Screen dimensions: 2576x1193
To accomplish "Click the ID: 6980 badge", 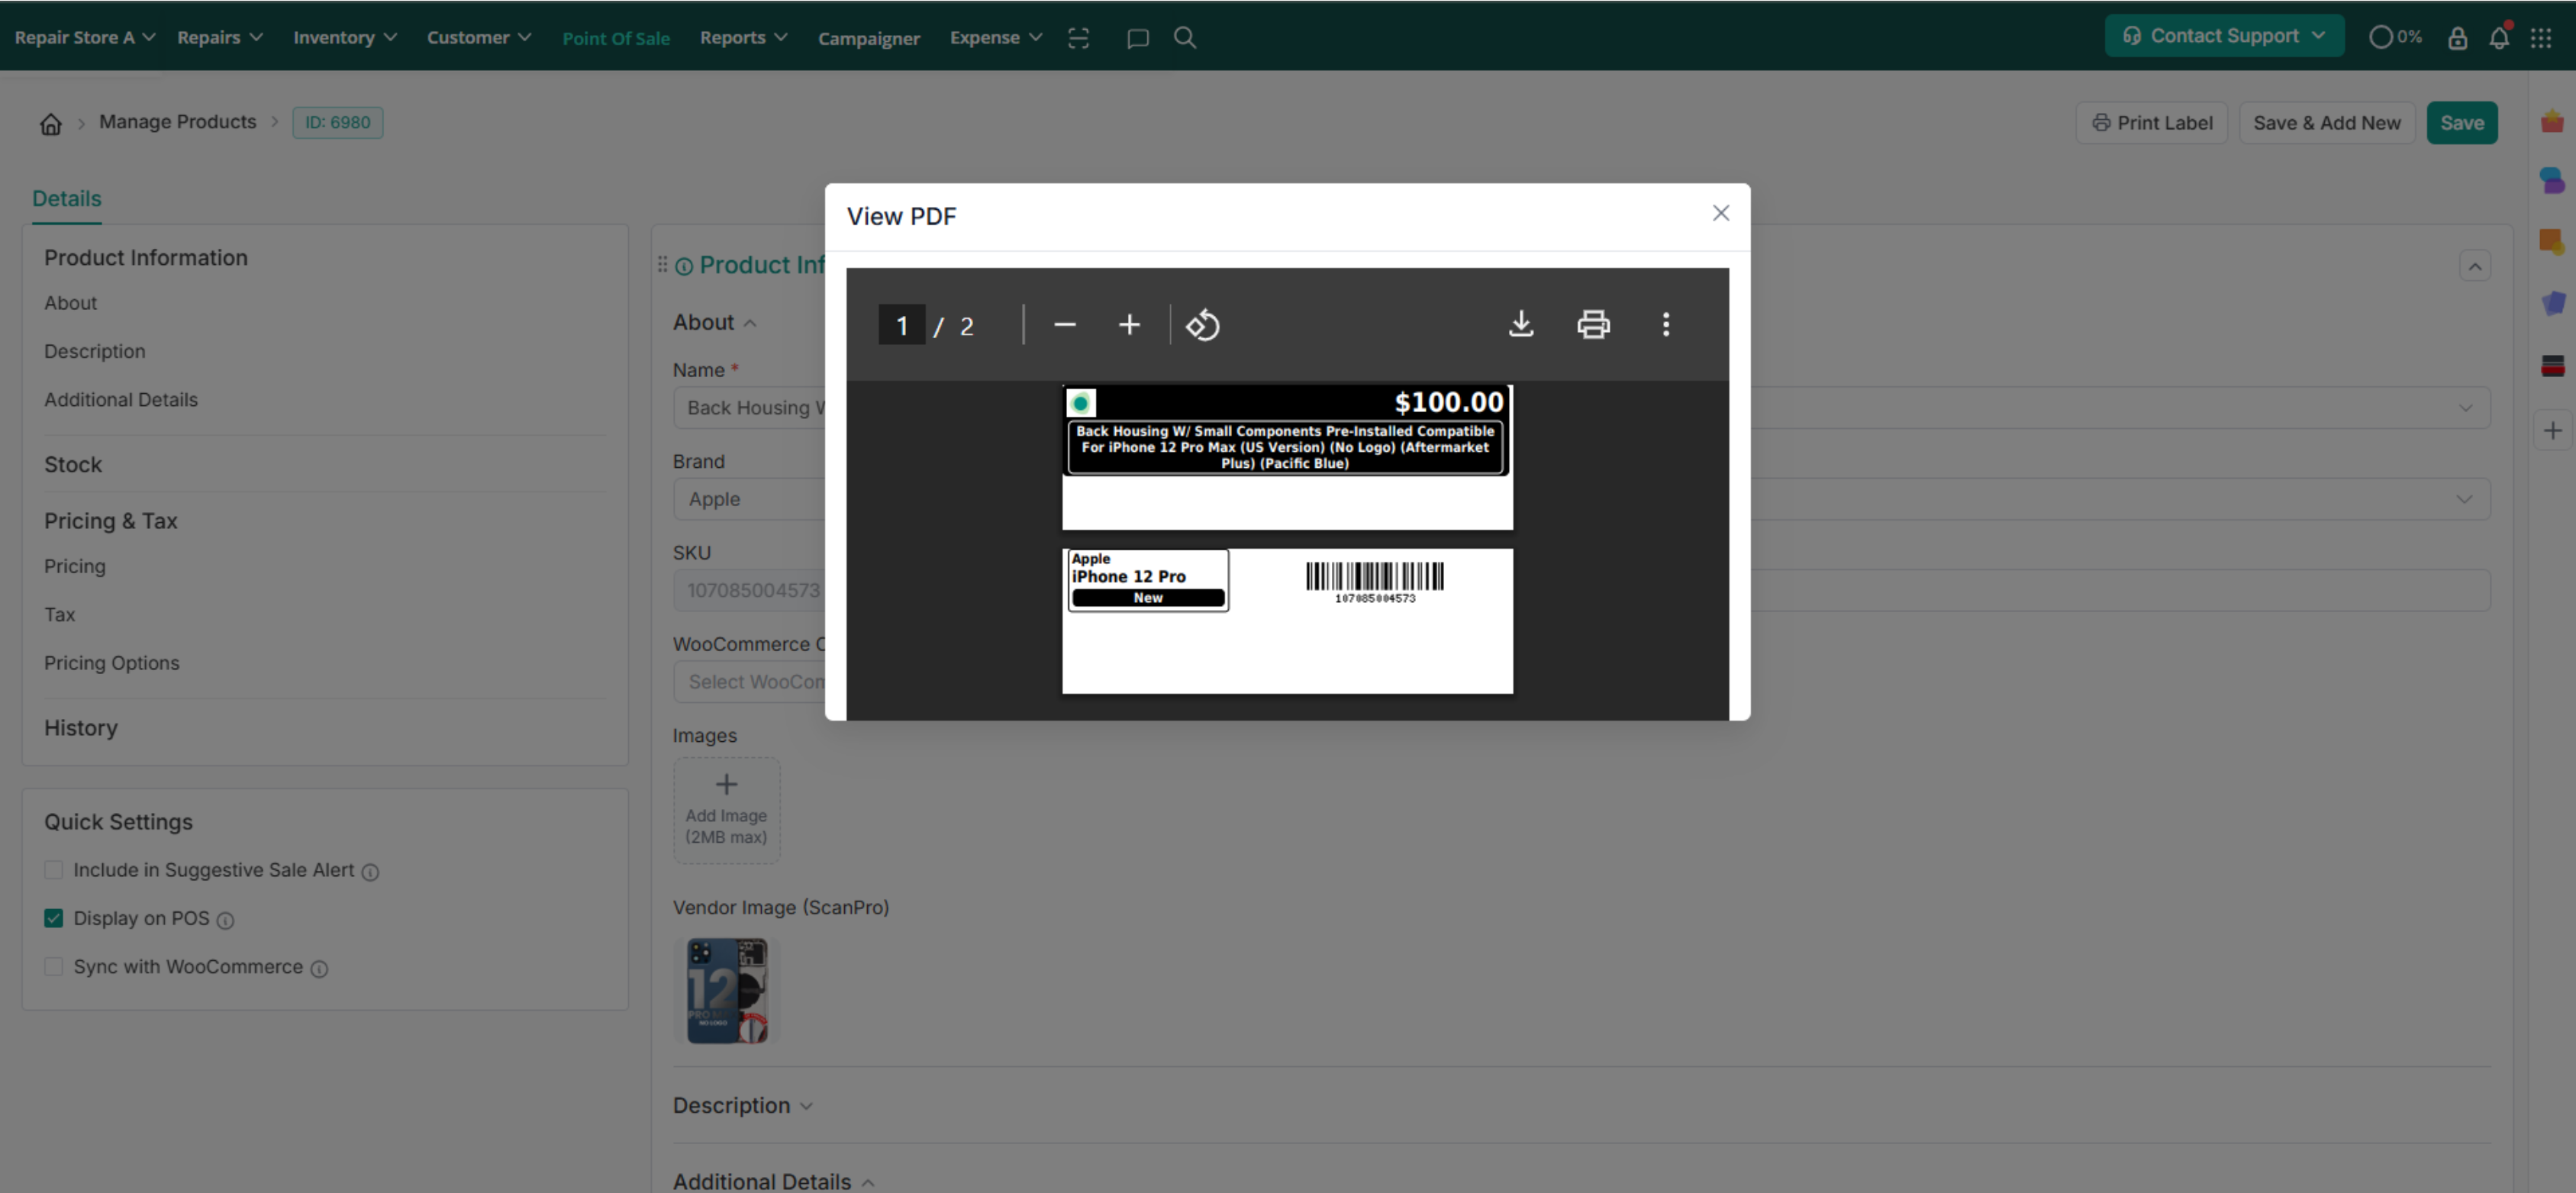I will pyautogui.click(x=337, y=122).
